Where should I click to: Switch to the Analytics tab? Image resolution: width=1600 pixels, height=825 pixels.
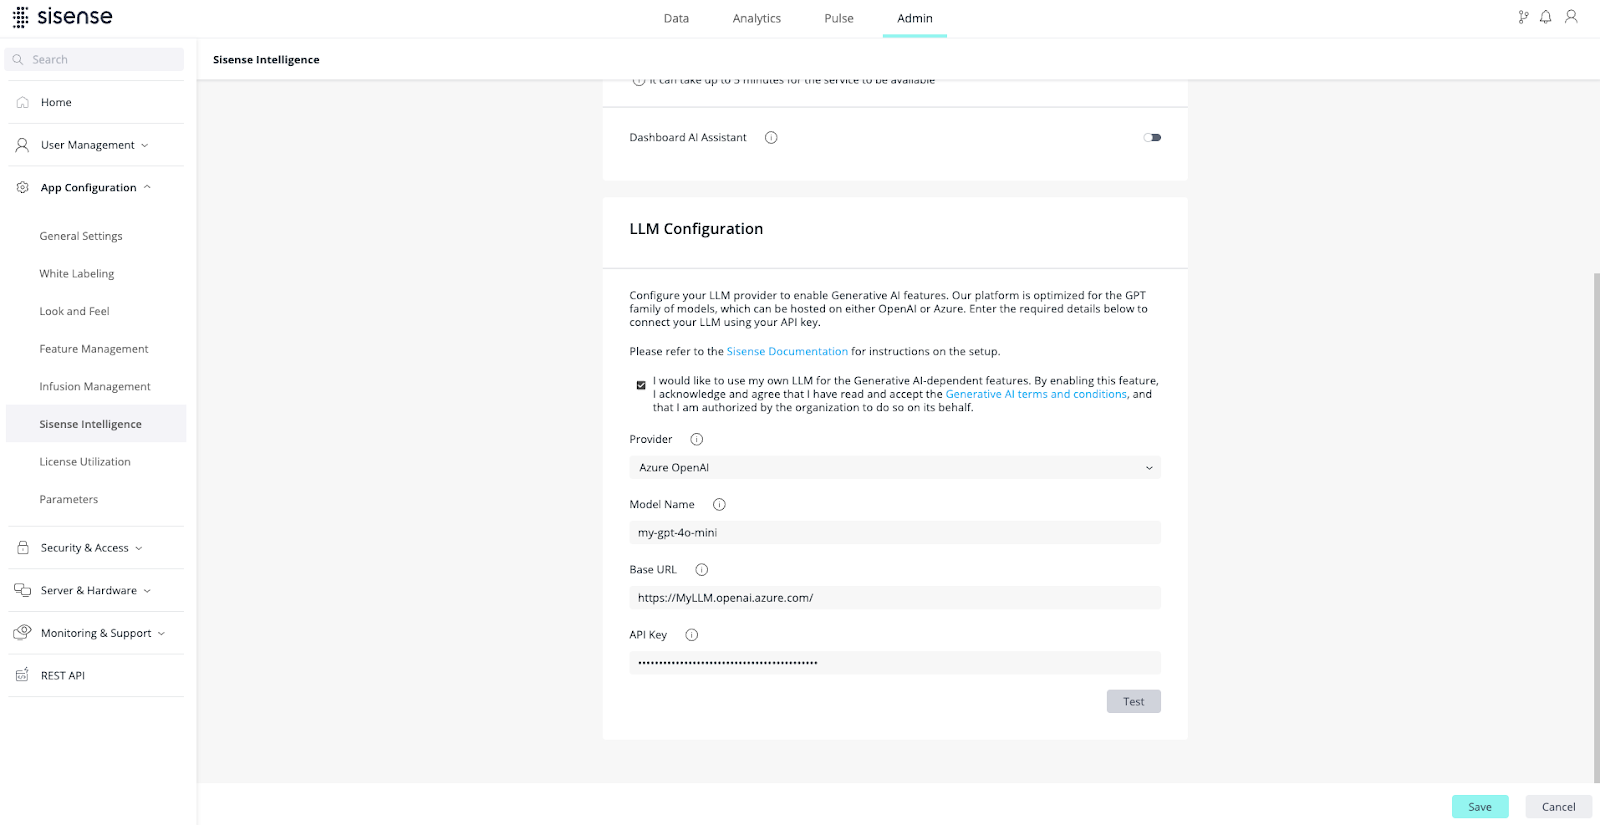pos(757,18)
